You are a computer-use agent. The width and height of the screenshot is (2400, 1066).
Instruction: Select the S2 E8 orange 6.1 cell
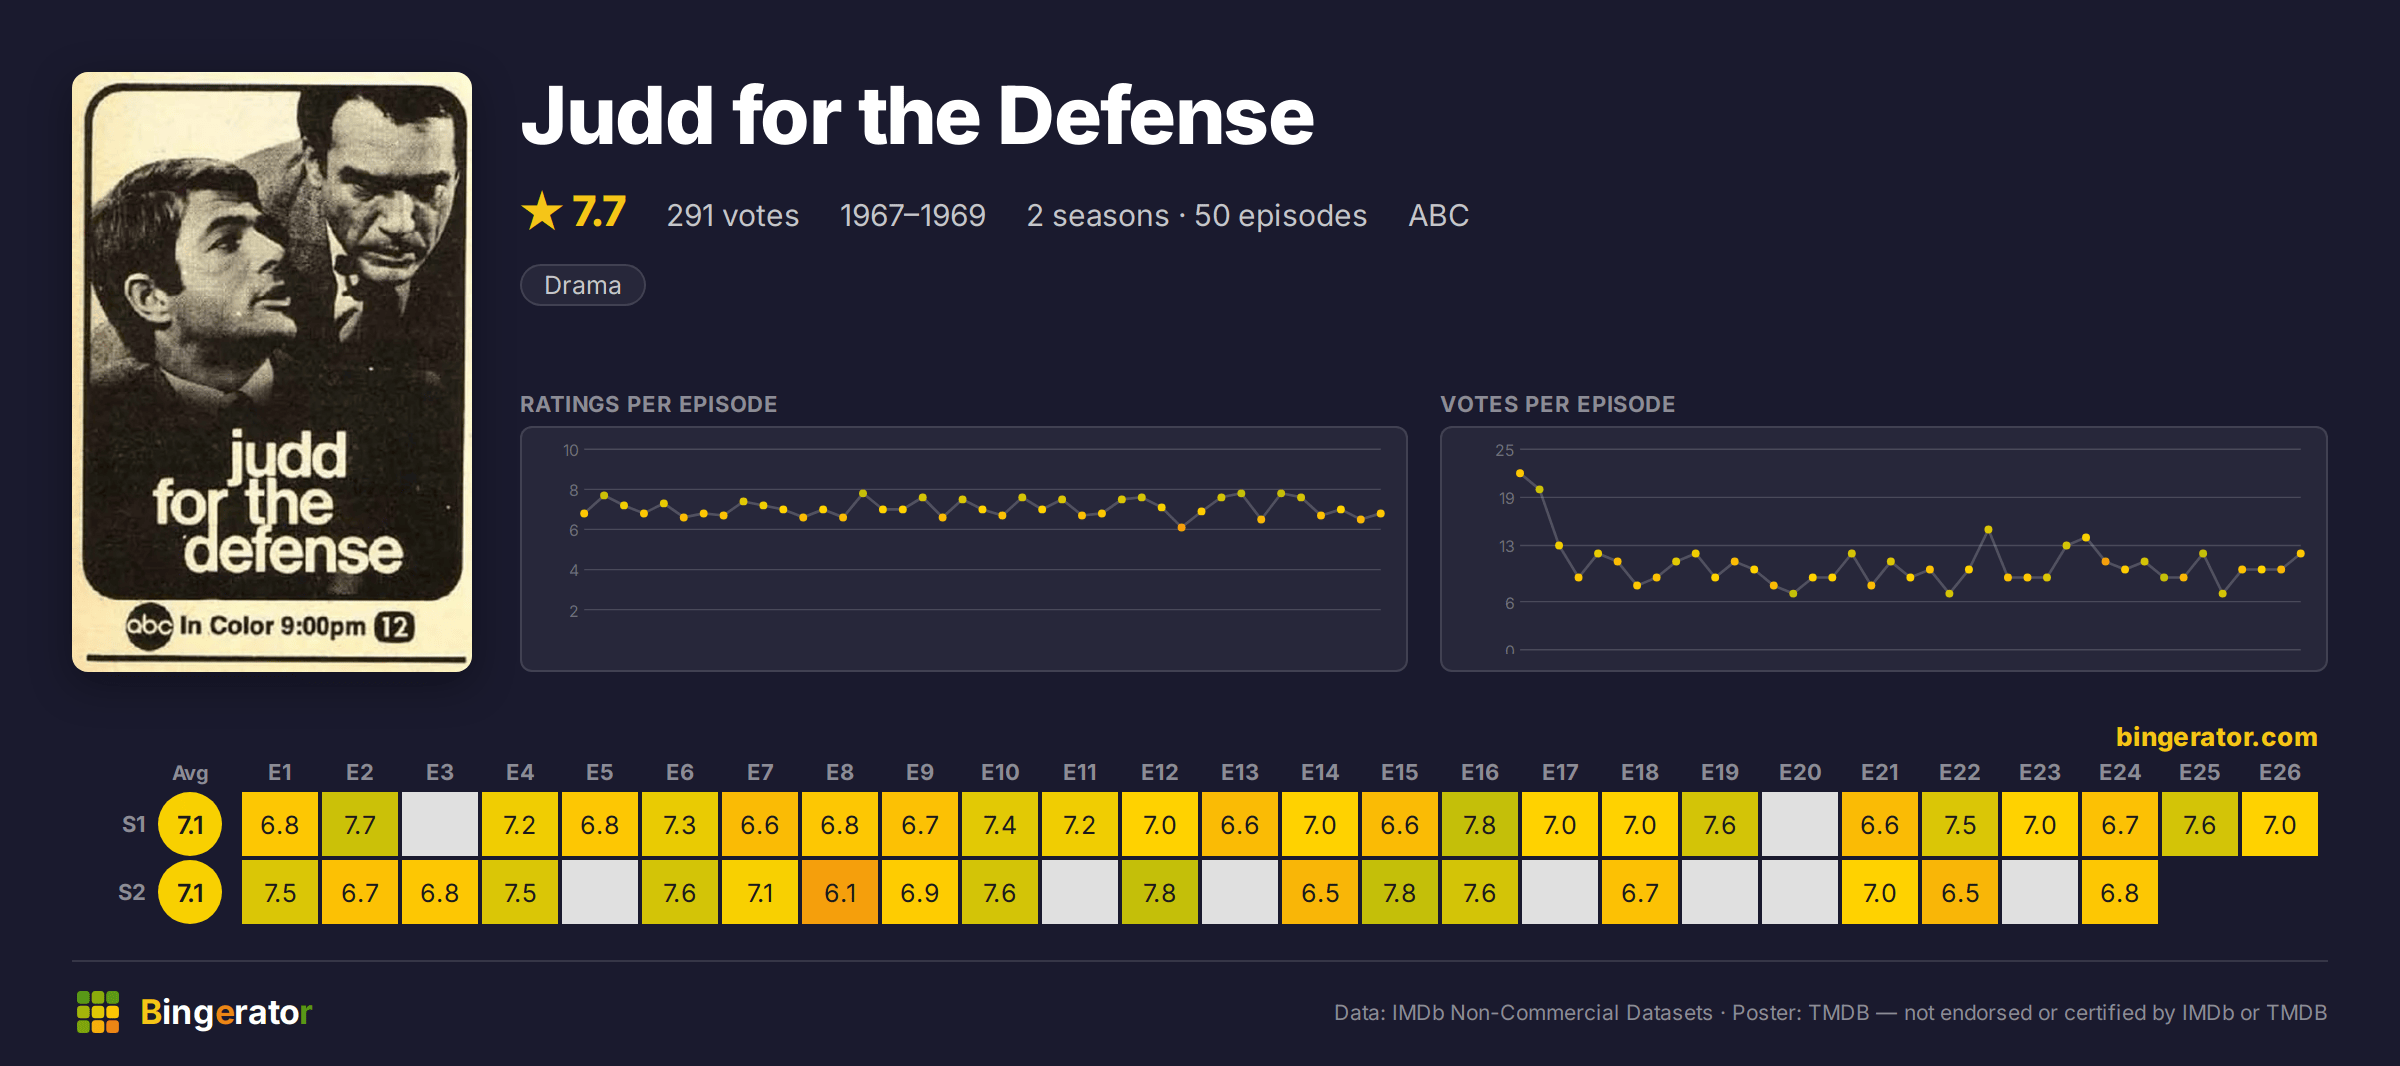[840, 893]
